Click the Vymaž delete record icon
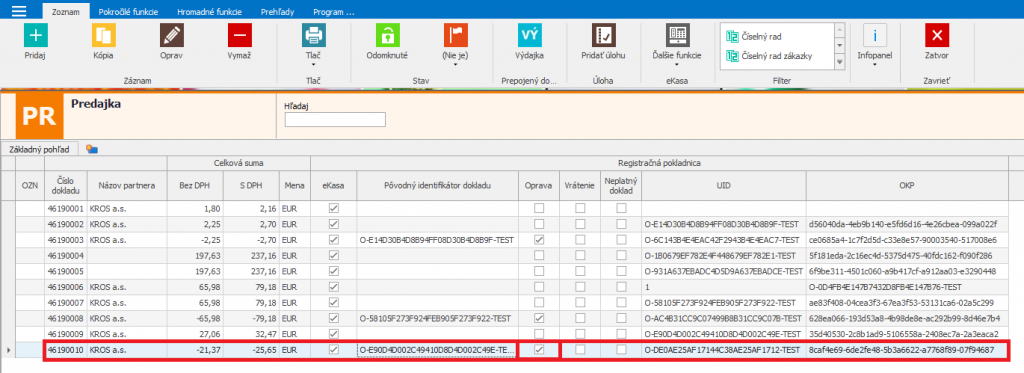 tap(239, 35)
